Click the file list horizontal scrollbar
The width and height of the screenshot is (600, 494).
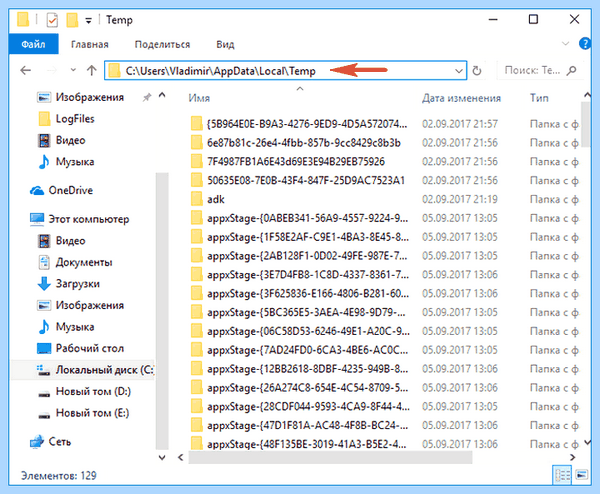330,457
